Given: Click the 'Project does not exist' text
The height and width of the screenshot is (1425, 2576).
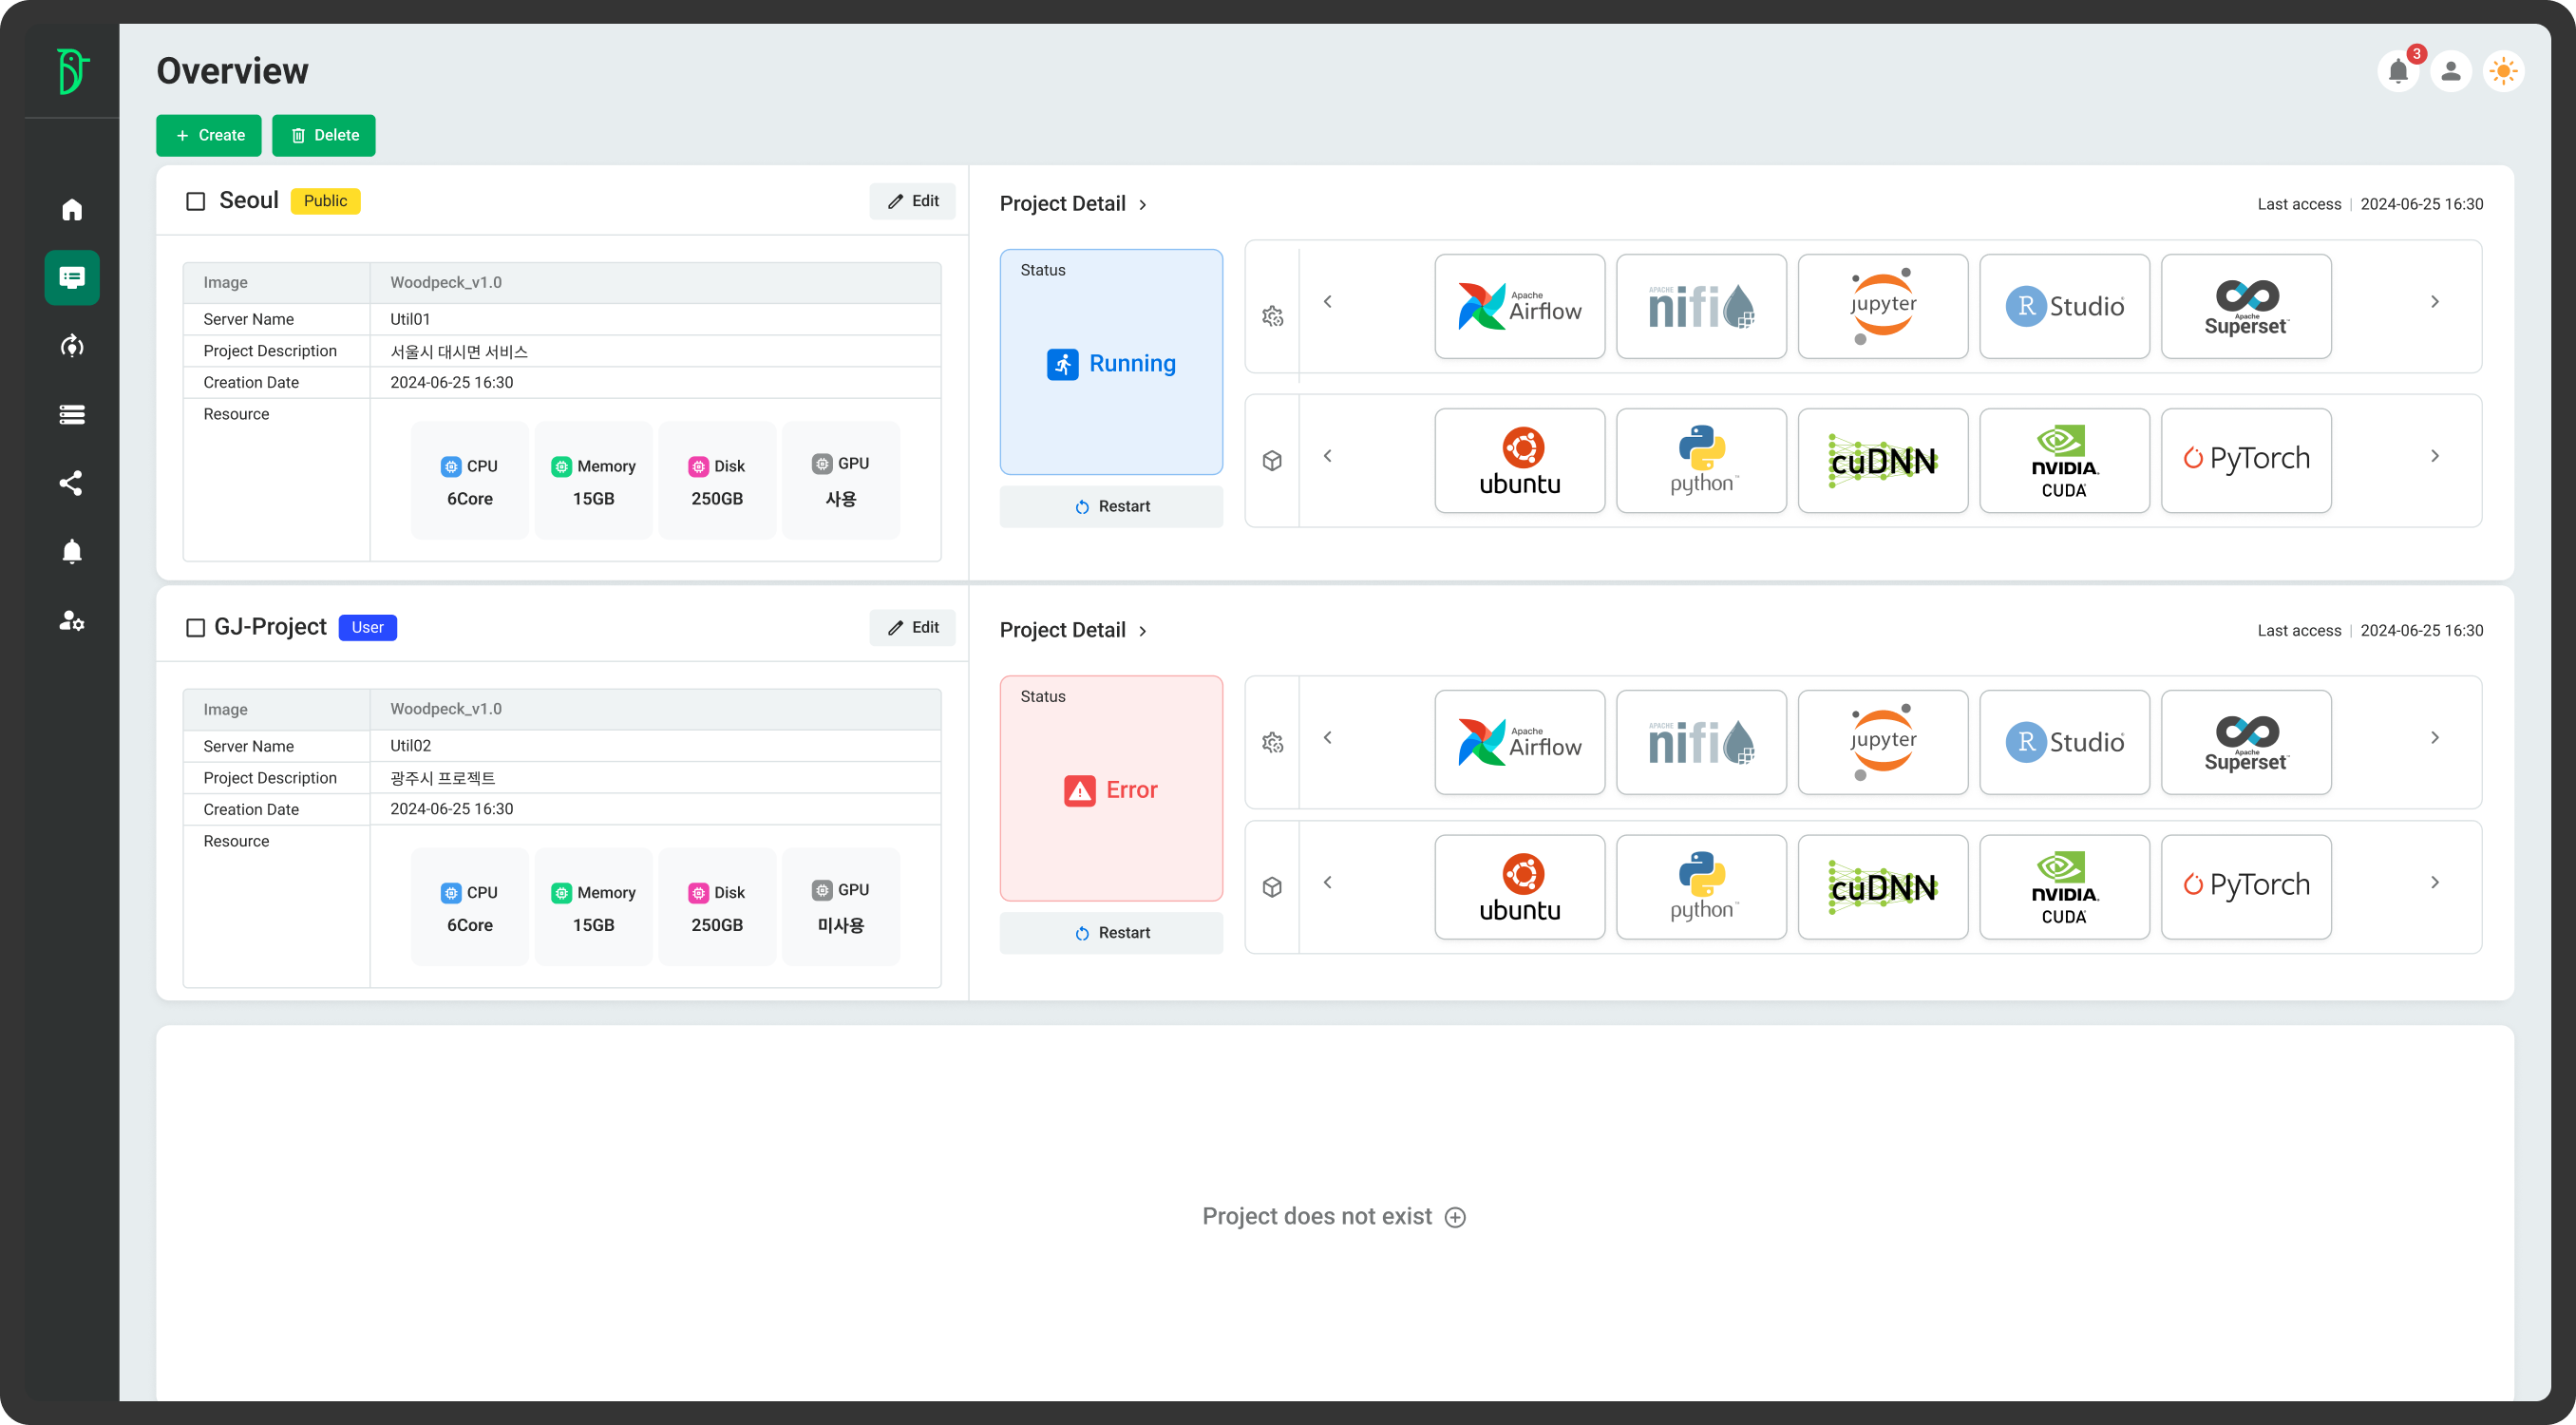Looking at the screenshot, I should tap(1317, 1216).
